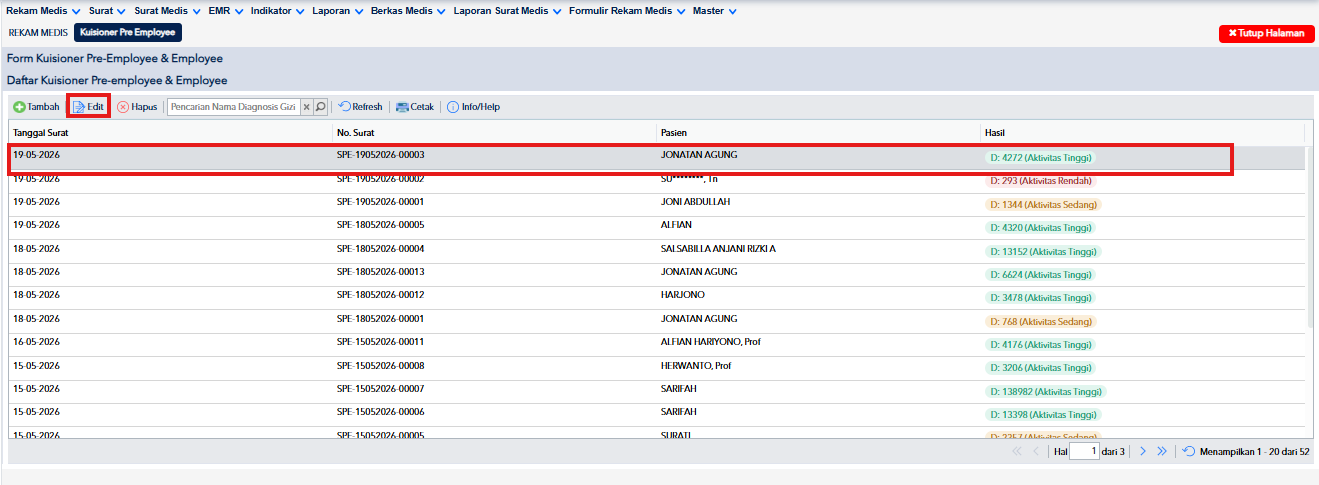Click result badge D: 3206 (Aktivitas Tinggi)

click(x=1040, y=368)
